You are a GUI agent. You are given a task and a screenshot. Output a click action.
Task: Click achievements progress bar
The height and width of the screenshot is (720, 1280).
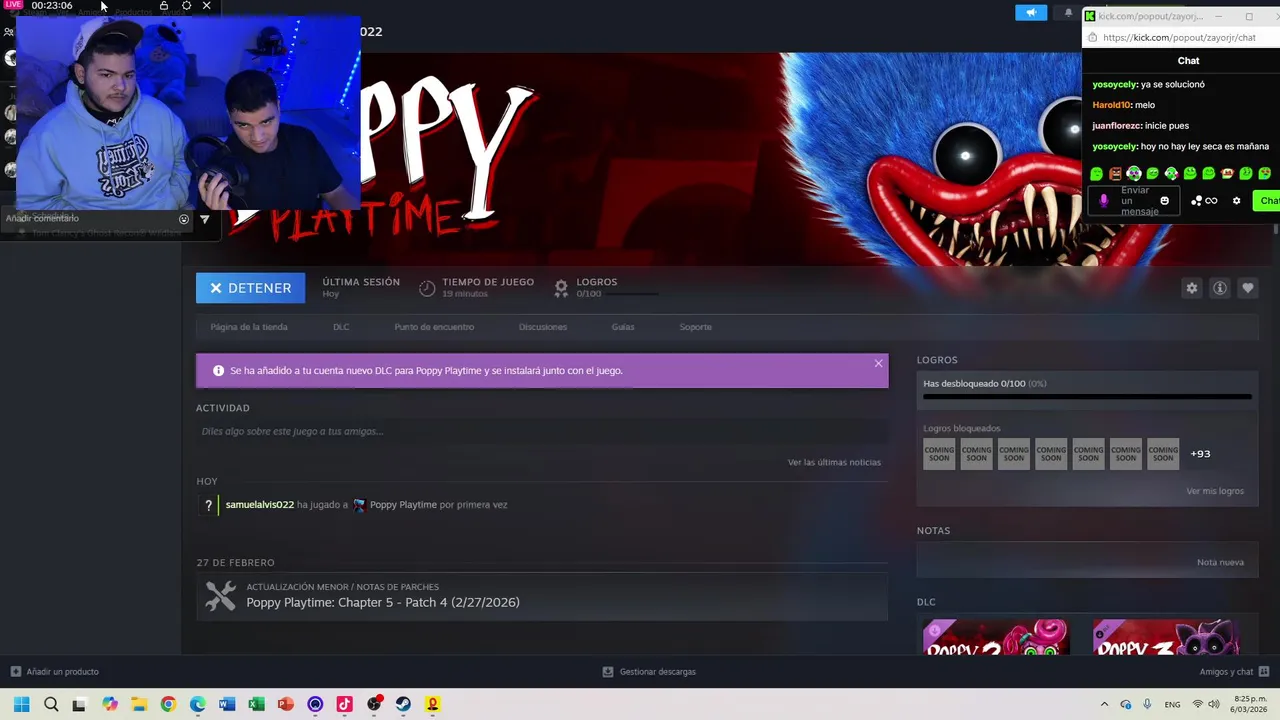coord(1087,397)
